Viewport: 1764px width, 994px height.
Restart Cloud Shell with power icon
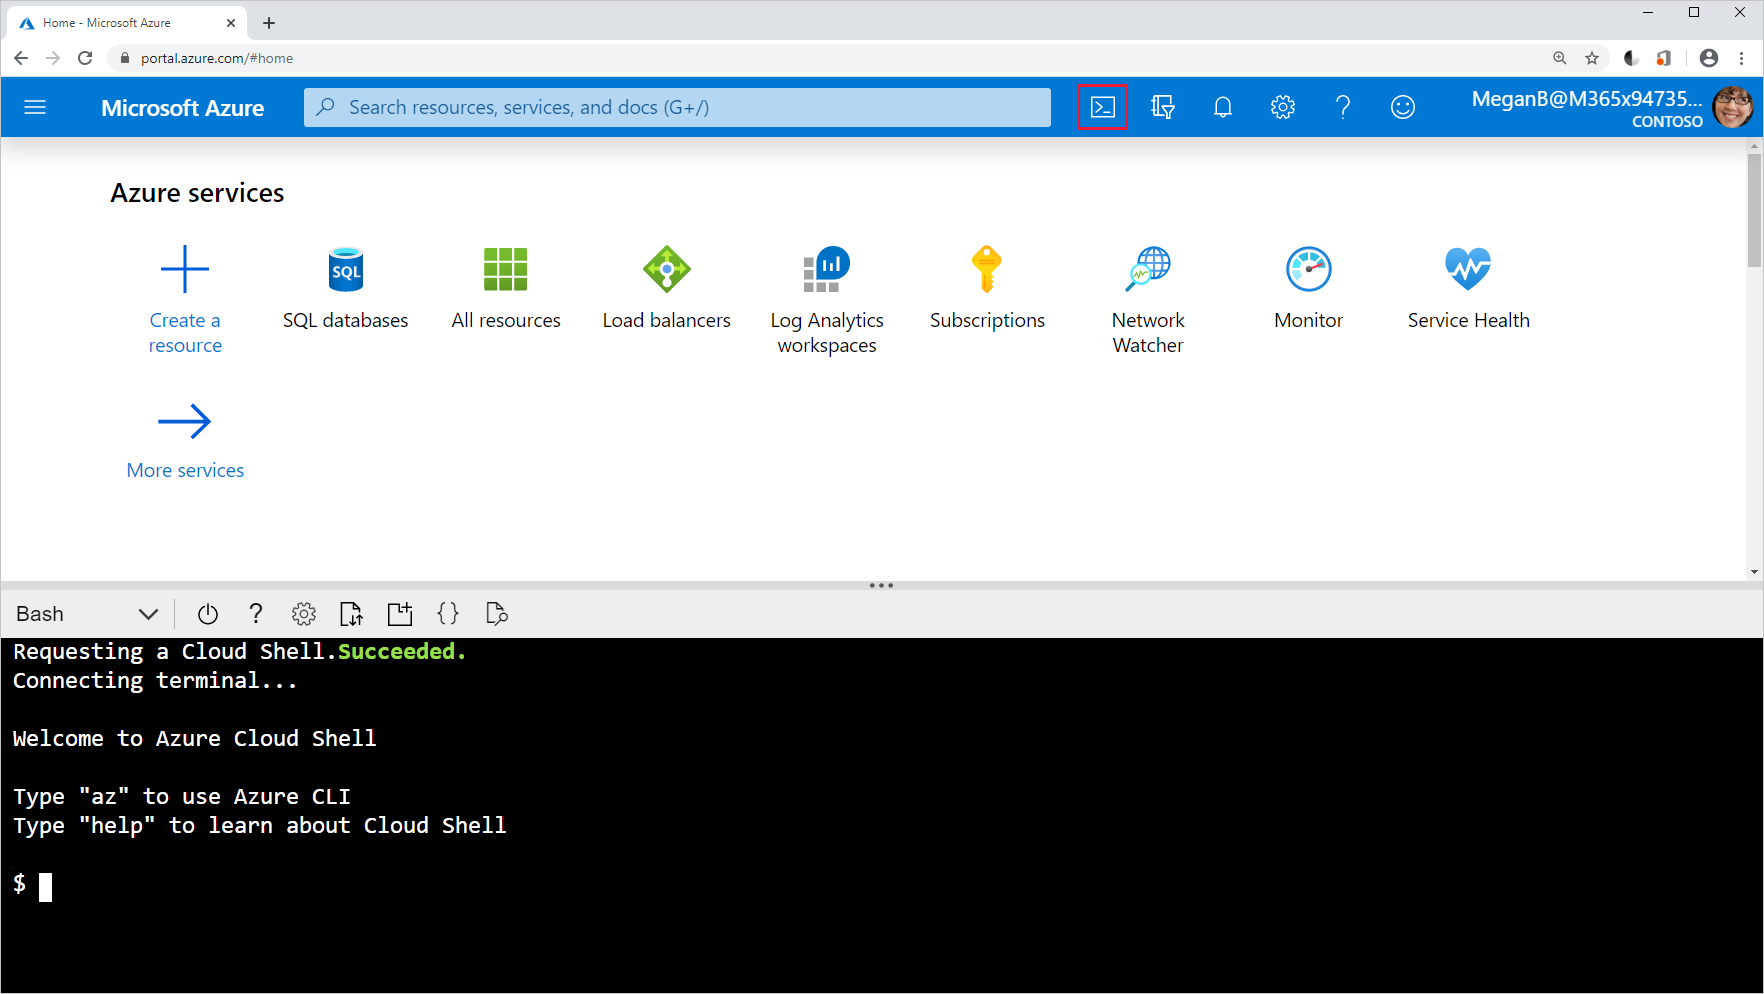pyautogui.click(x=208, y=614)
